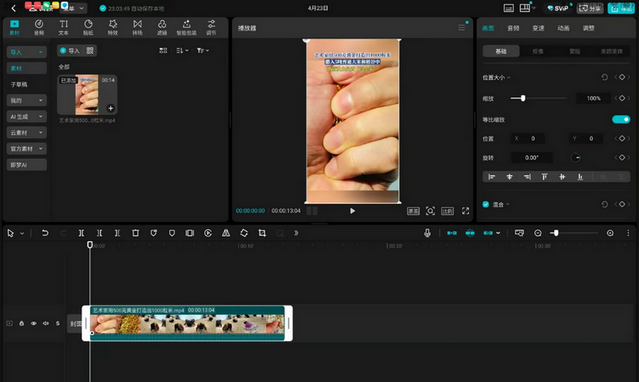
Task: Open the 调节 adjustment panel
Action: [211, 27]
